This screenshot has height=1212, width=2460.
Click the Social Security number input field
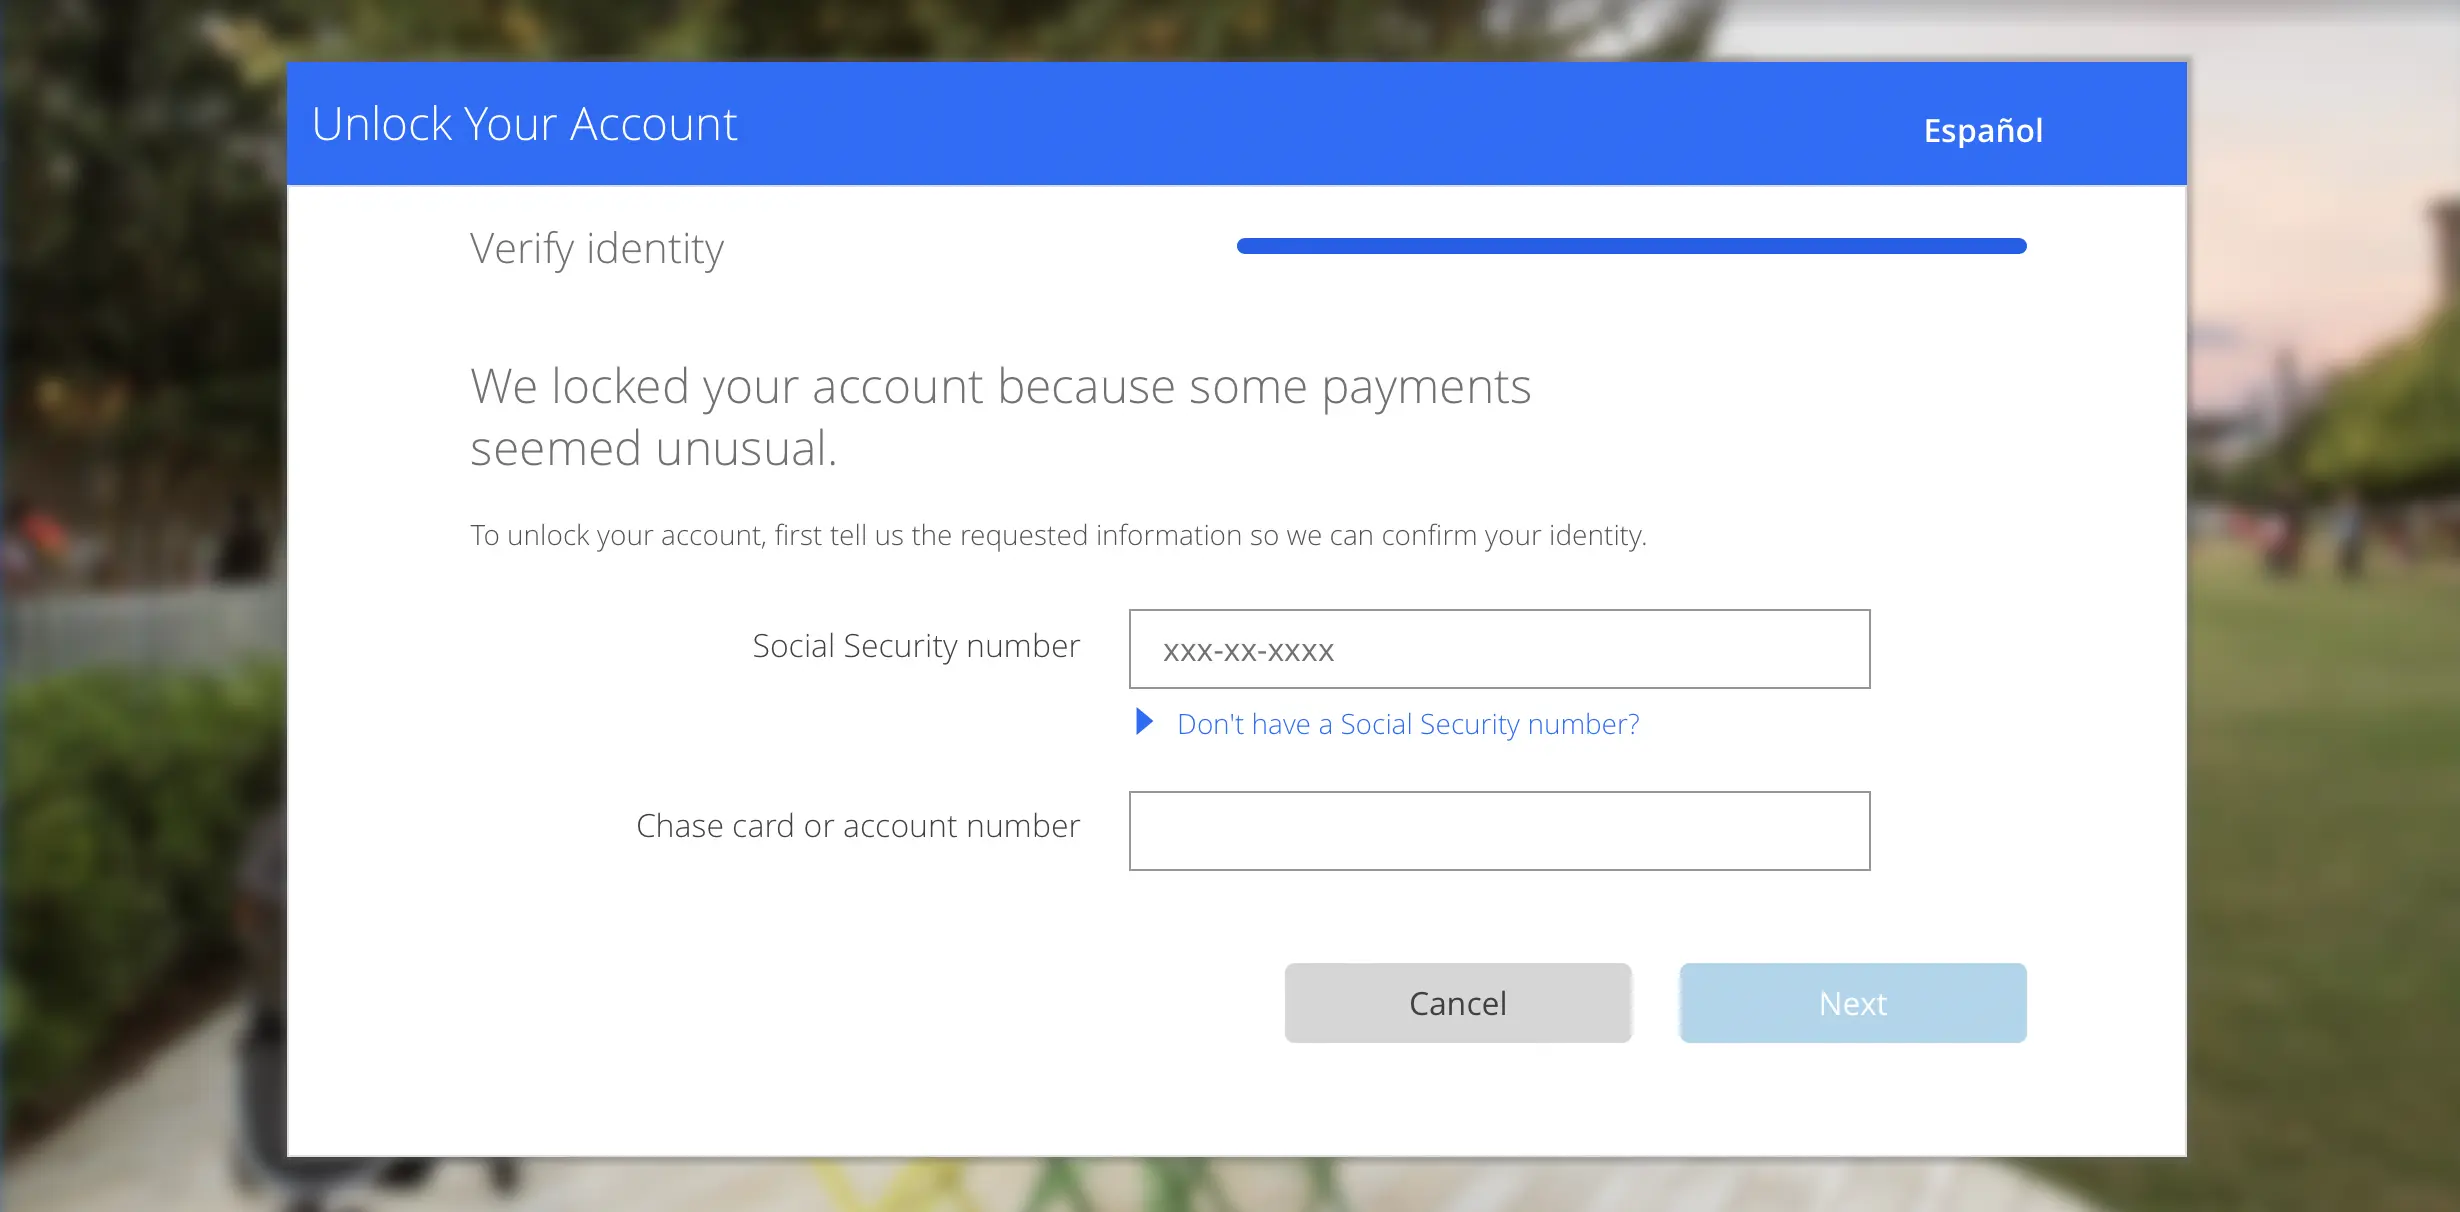click(1498, 649)
